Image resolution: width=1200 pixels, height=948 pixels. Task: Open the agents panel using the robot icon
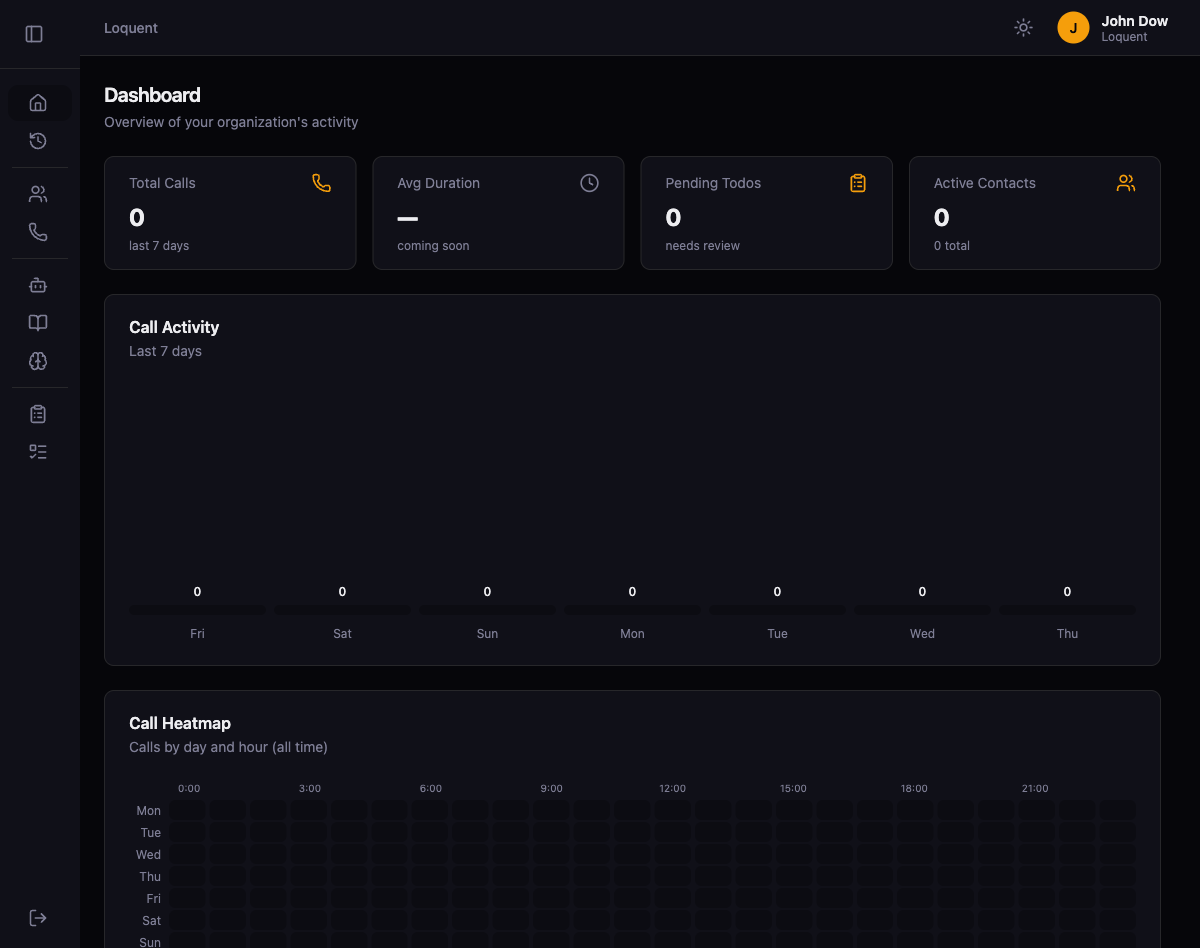click(38, 285)
